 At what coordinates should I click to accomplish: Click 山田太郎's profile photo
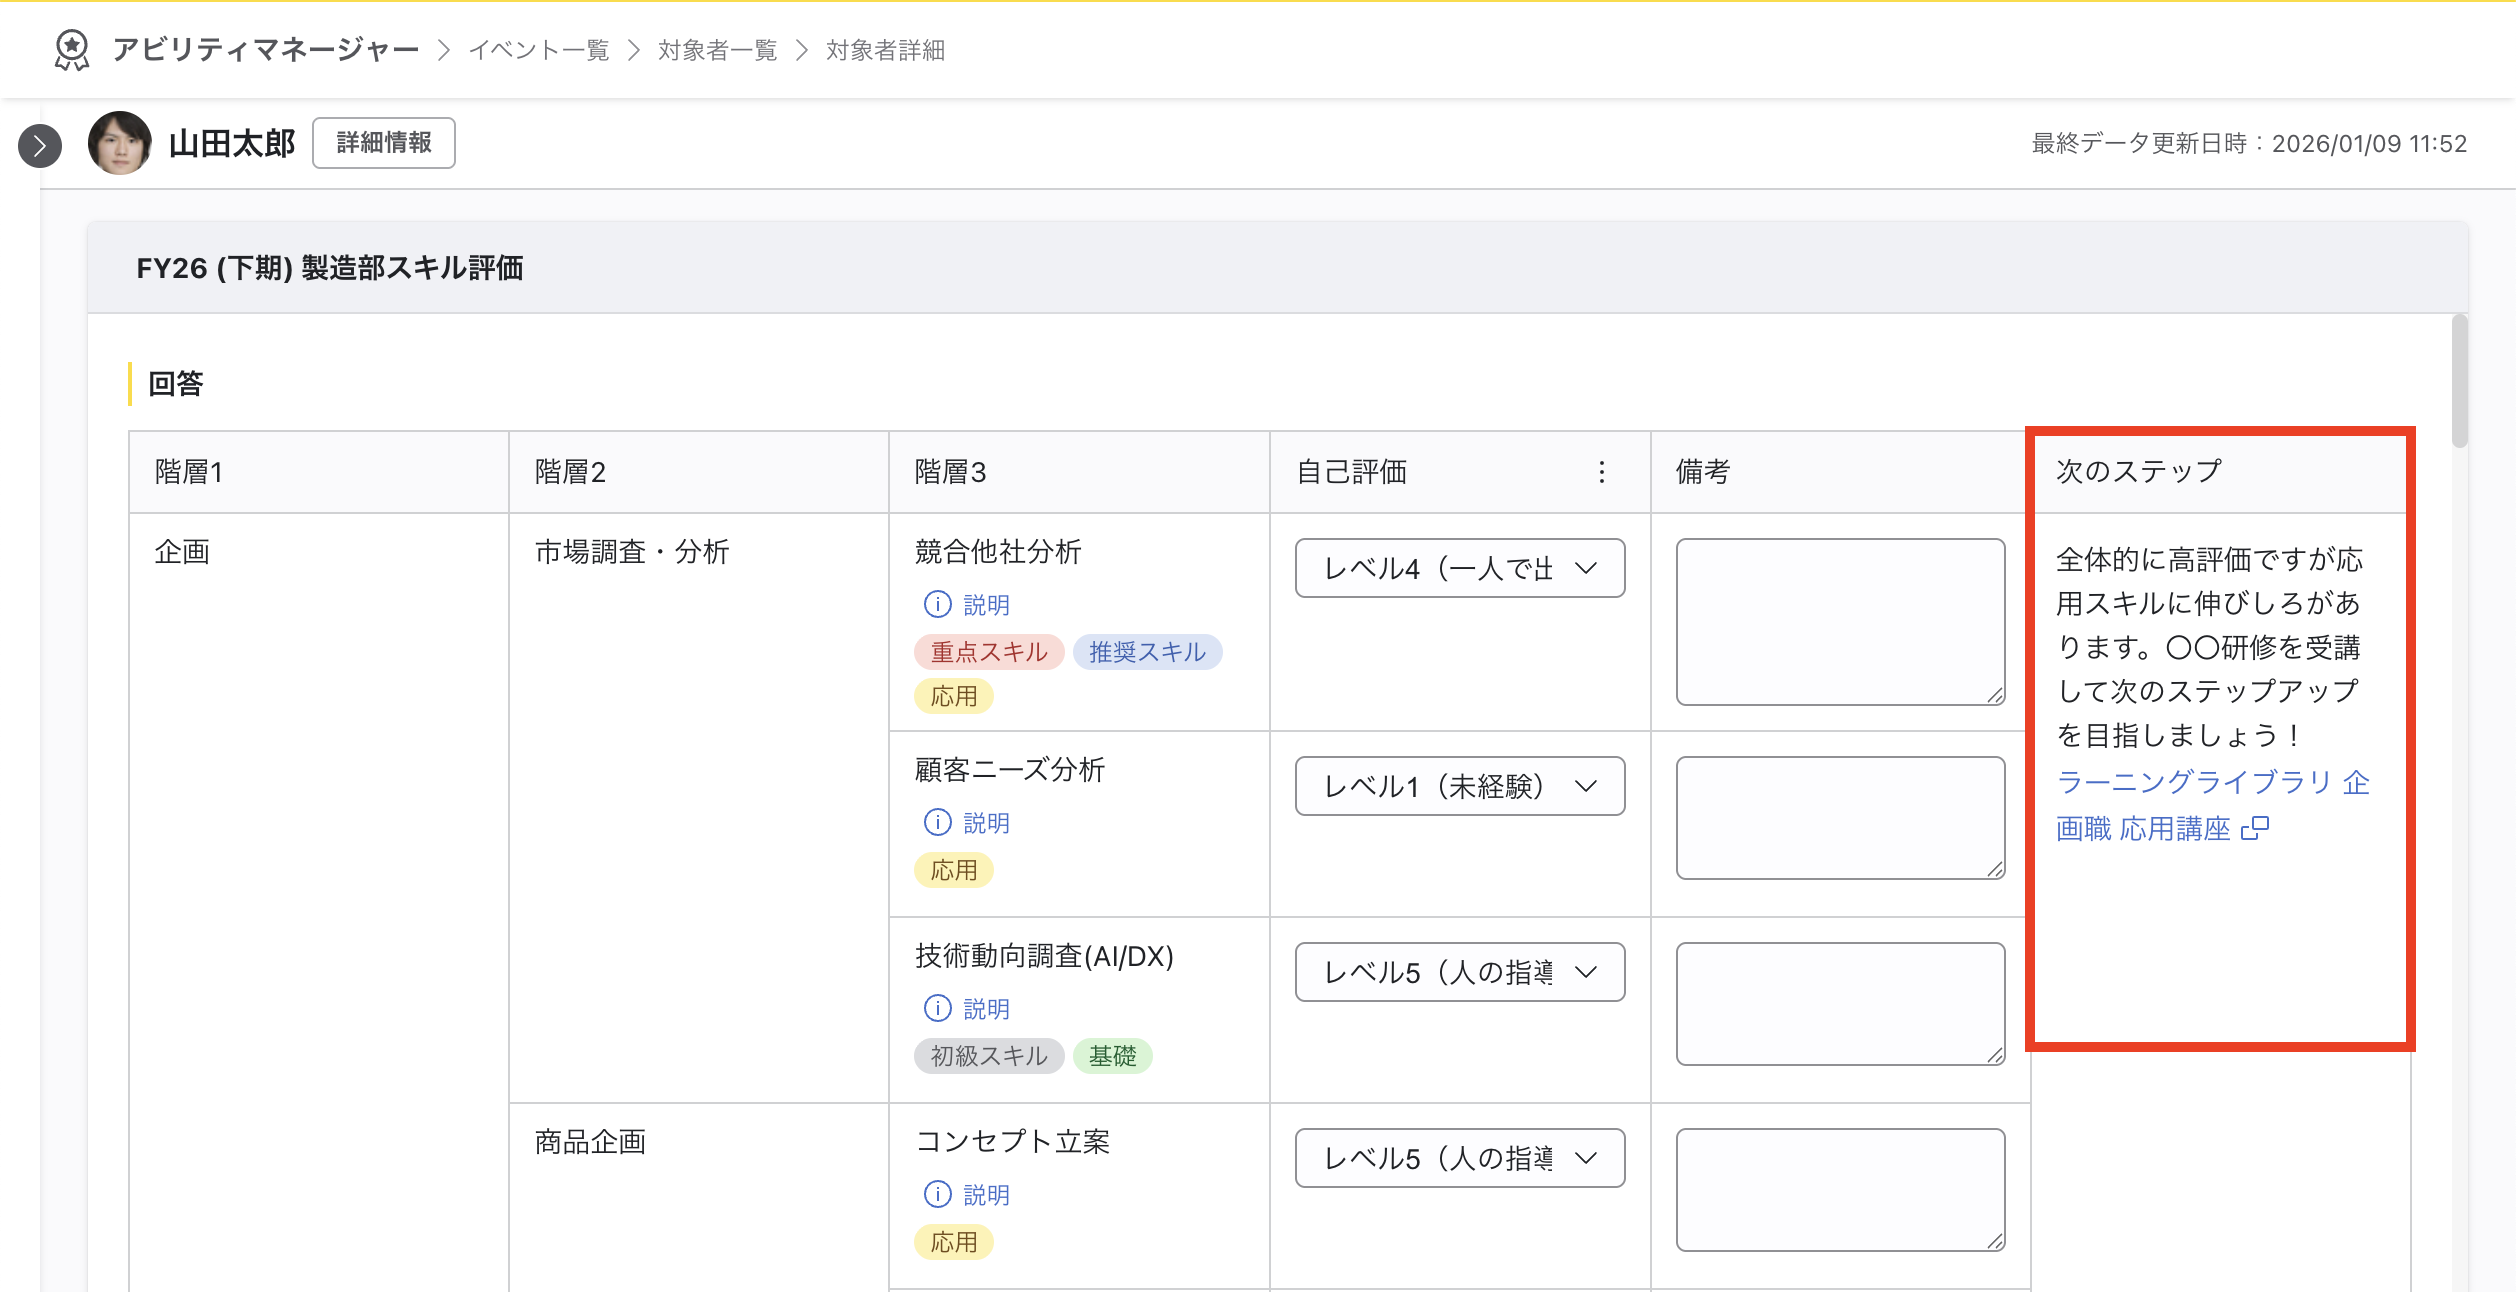pyautogui.click(x=119, y=143)
